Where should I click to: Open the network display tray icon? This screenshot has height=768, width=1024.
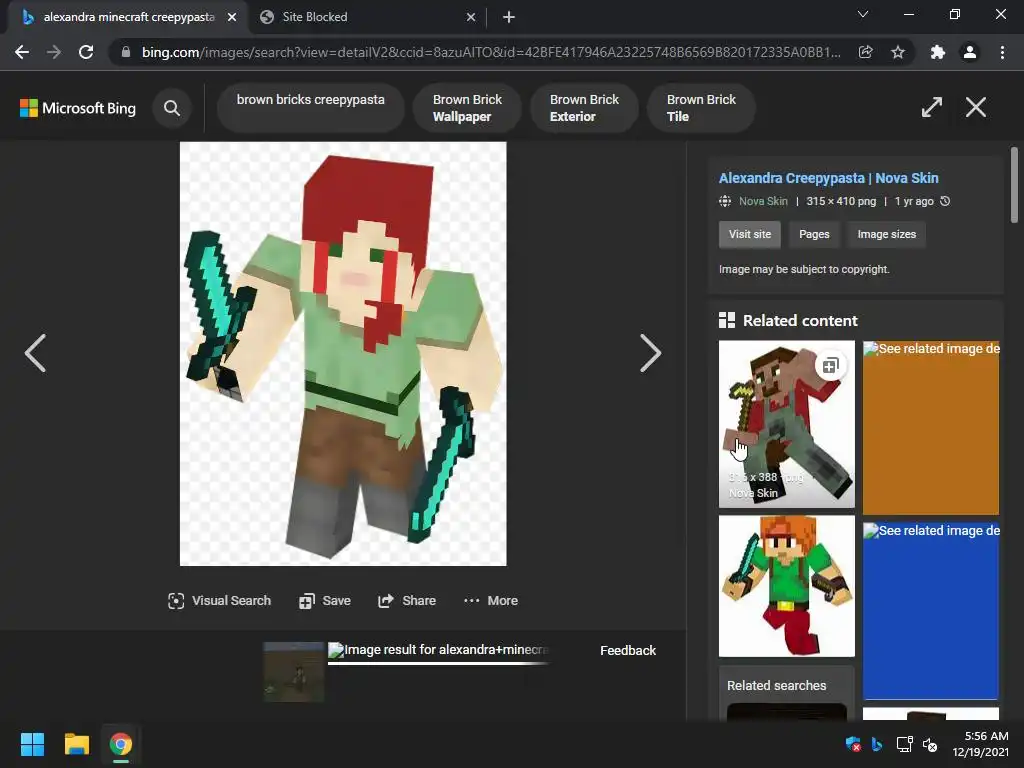(x=904, y=744)
